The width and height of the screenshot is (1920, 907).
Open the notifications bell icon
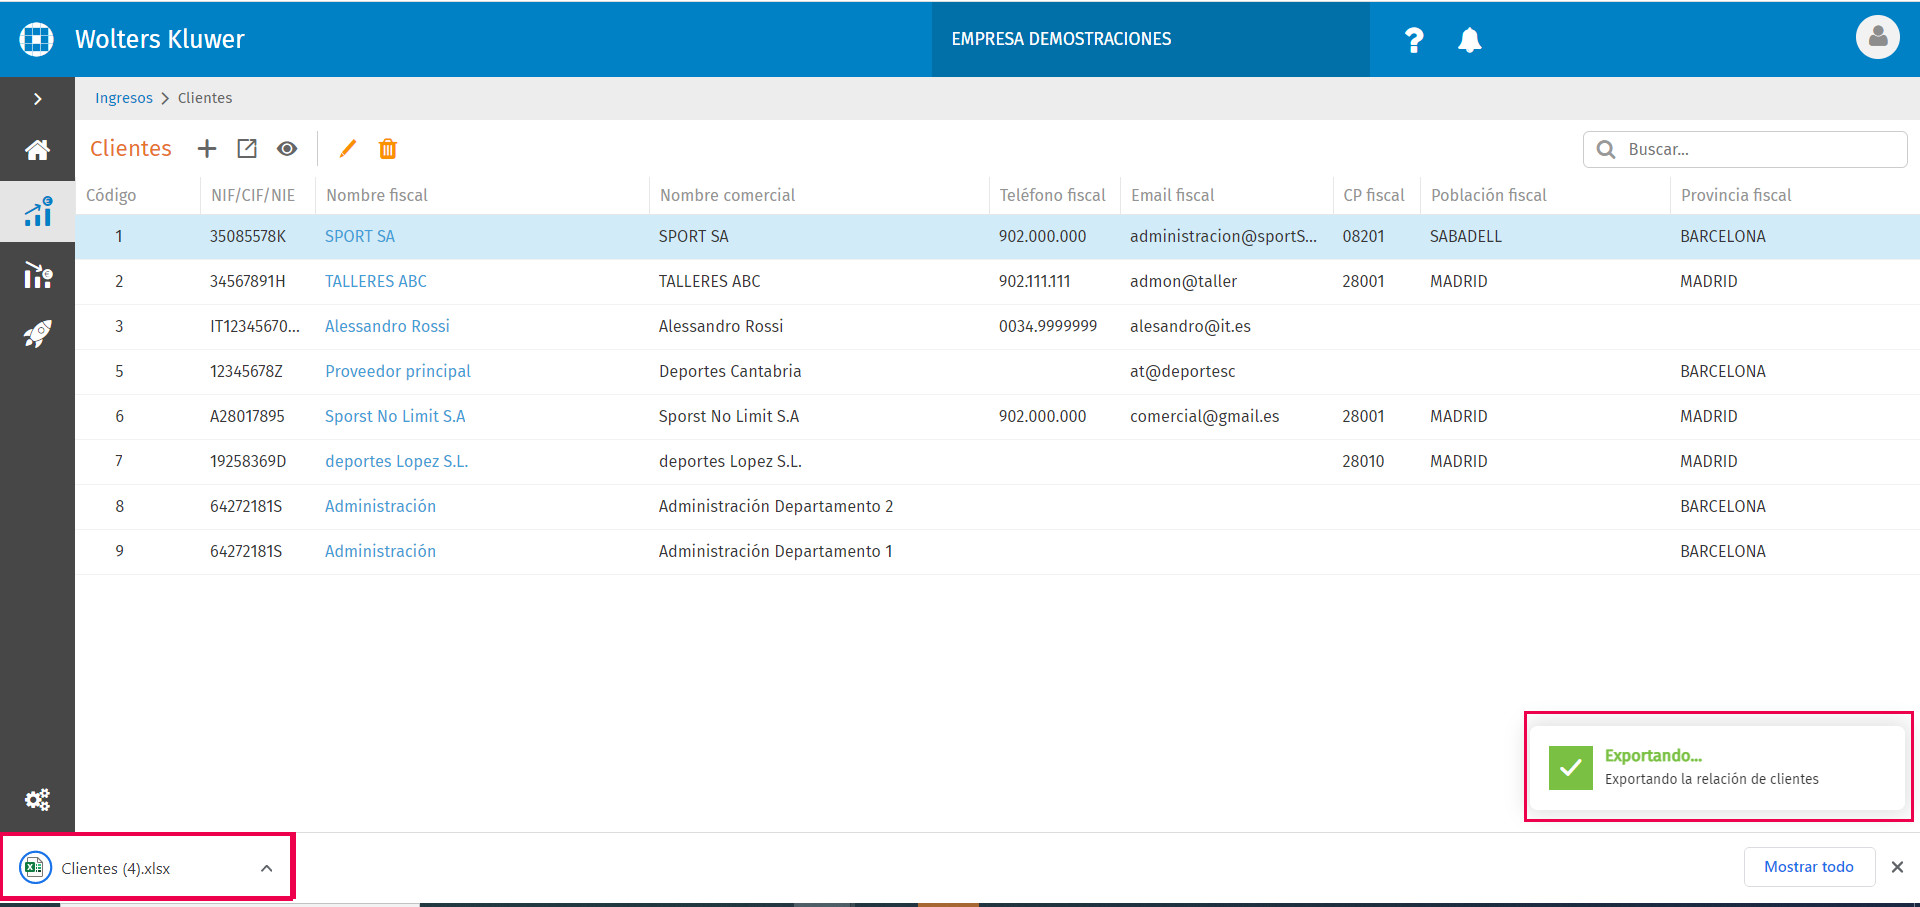pos(1469,40)
